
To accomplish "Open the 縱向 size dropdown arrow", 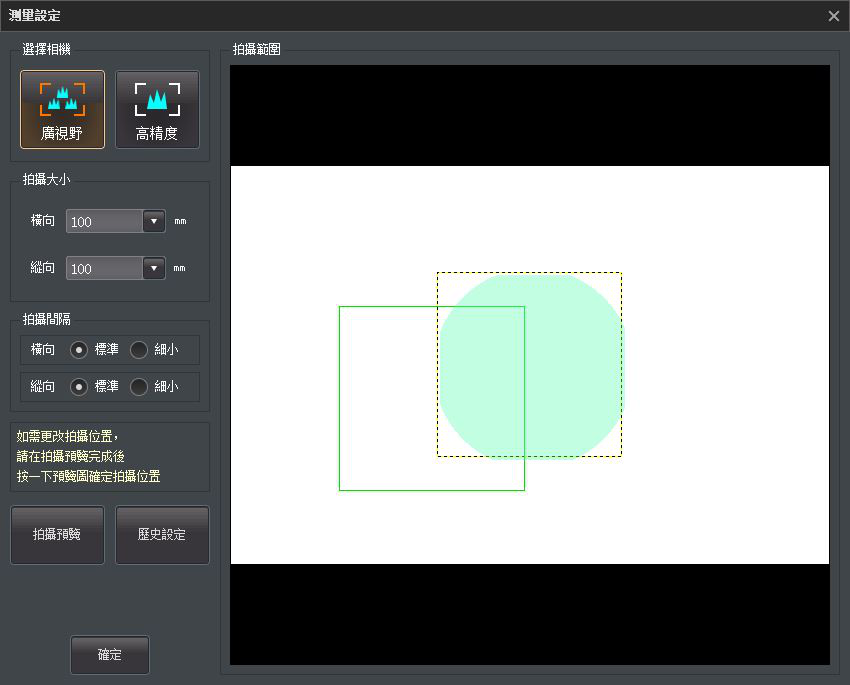I will pyautogui.click(x=154, y=268).
